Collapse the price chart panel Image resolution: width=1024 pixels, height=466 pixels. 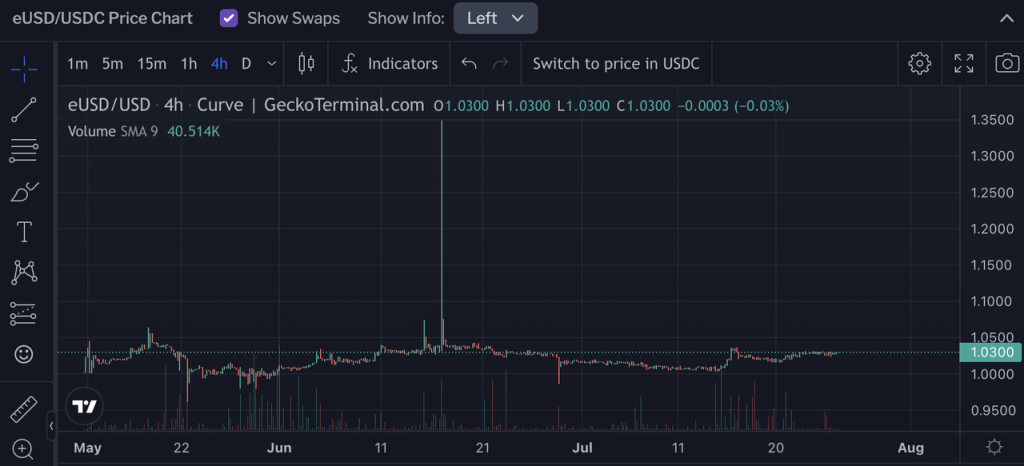pos(1005,18)
